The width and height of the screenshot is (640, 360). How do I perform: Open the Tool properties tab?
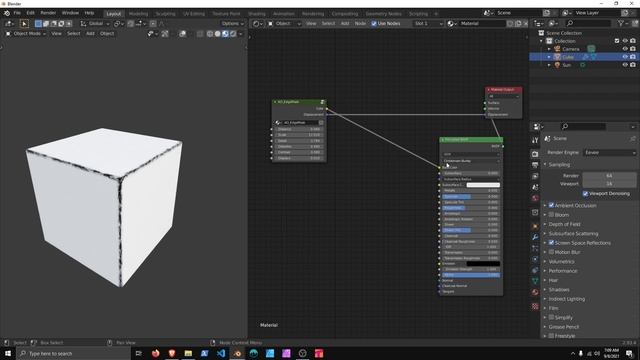tap(535, 140)
